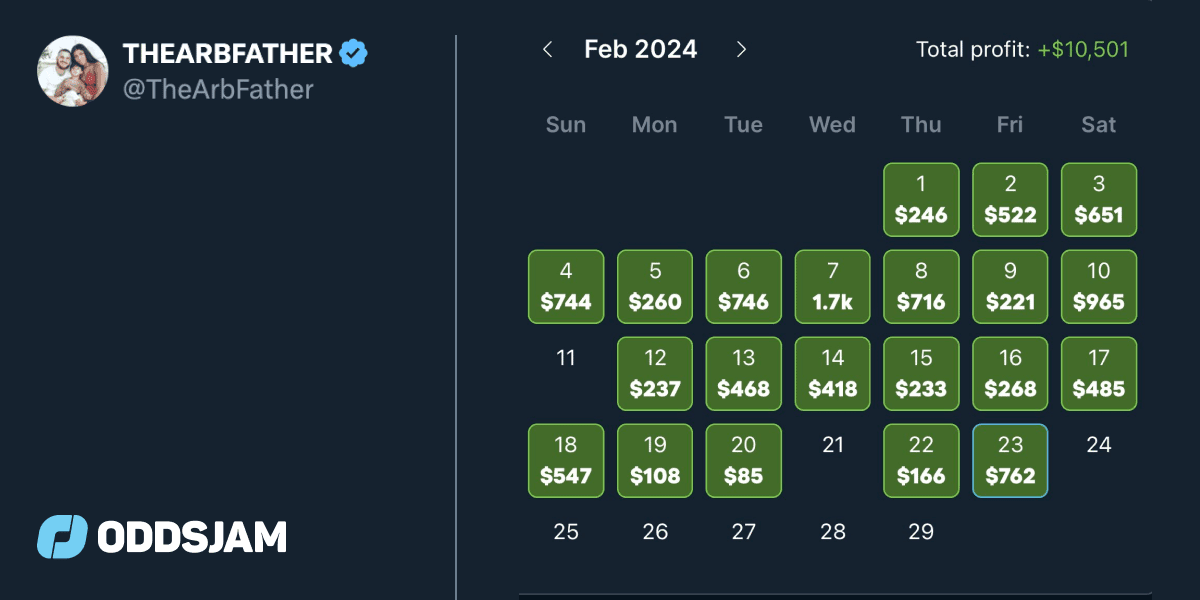Select February 10 with $965 profit
The height and width of the screenshot is (600, 1200).
[x=1099, y=287]
